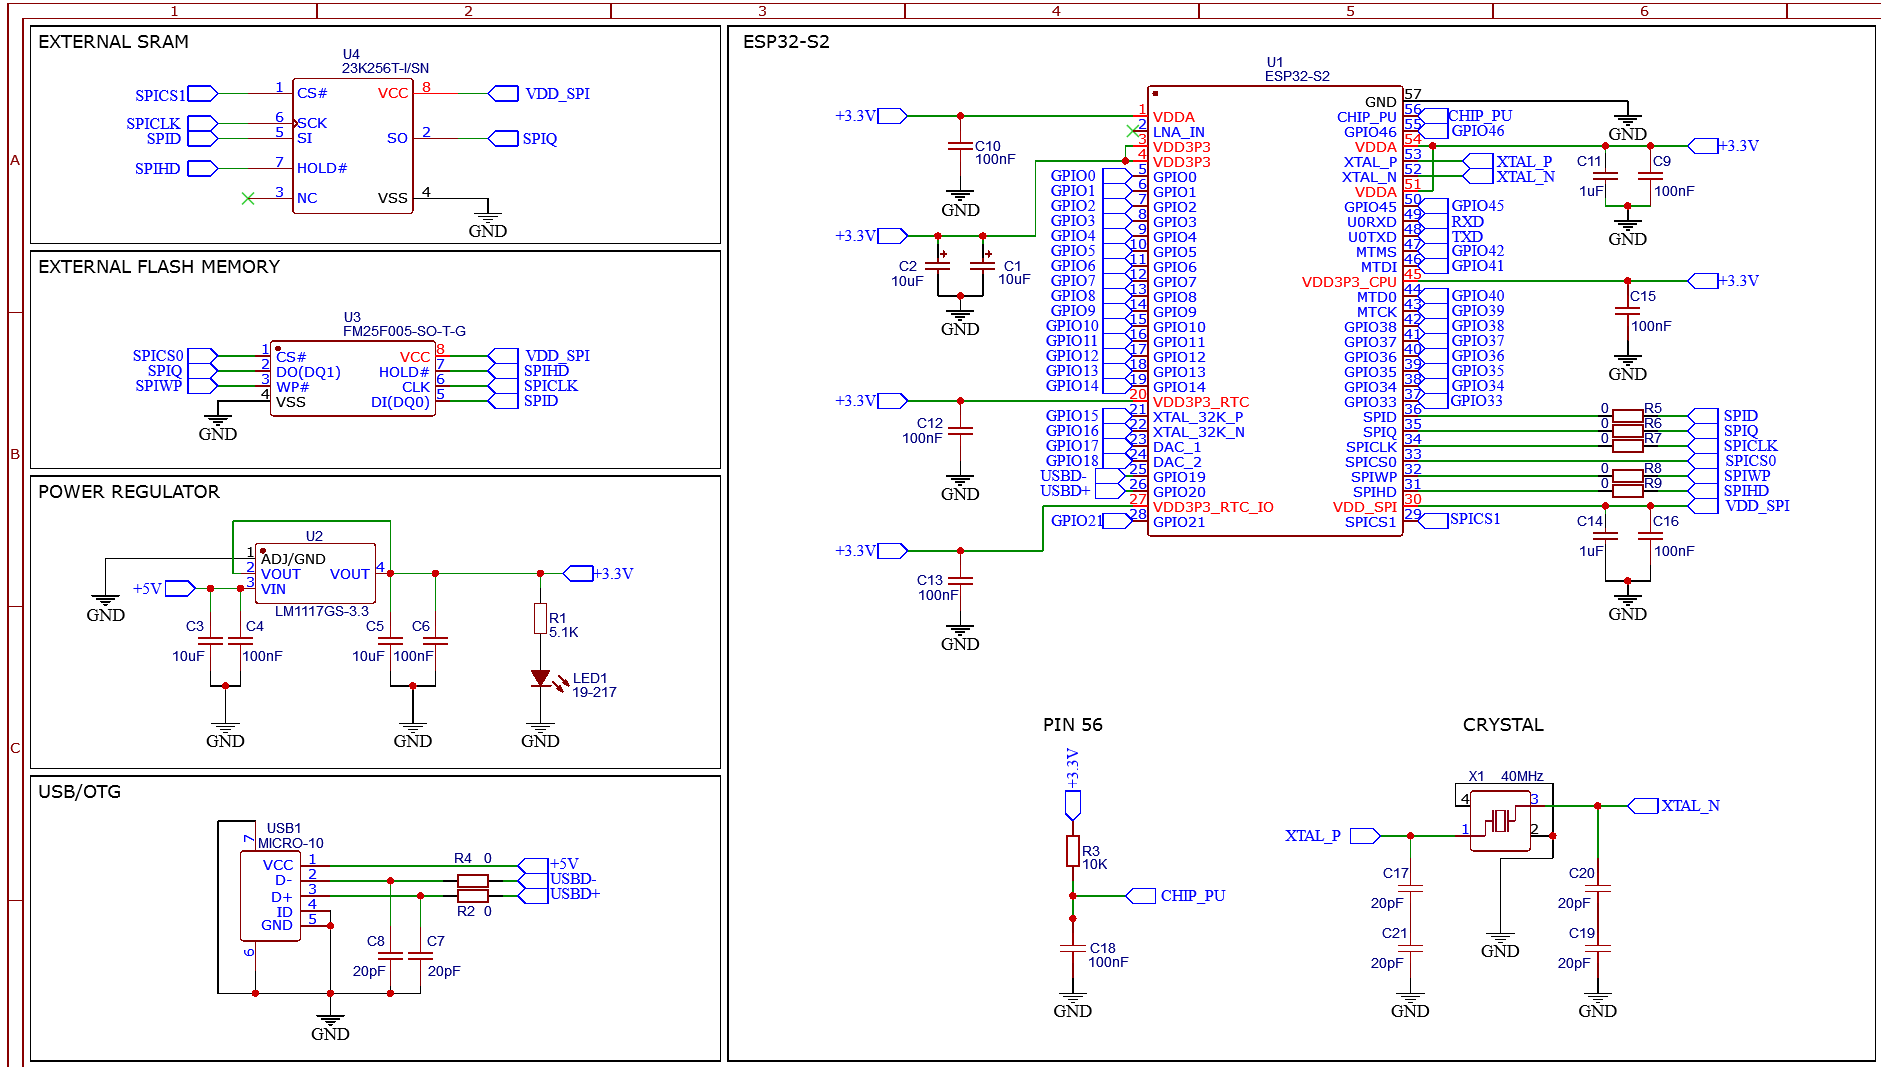
Task: Select resistor R5 on SPID line
Action: [x=1627, y=415]
